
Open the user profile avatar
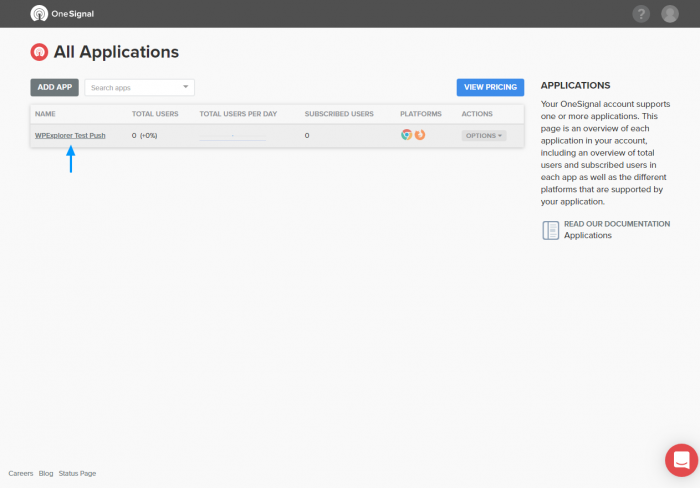tap(669, 14)
